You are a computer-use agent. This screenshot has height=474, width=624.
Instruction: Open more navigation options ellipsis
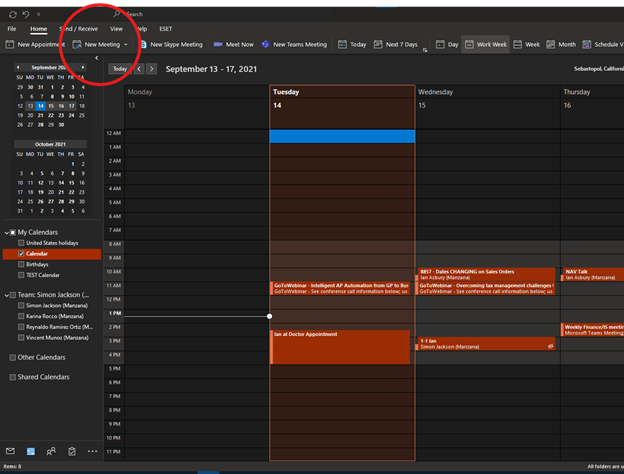click(x=92, y=451)
